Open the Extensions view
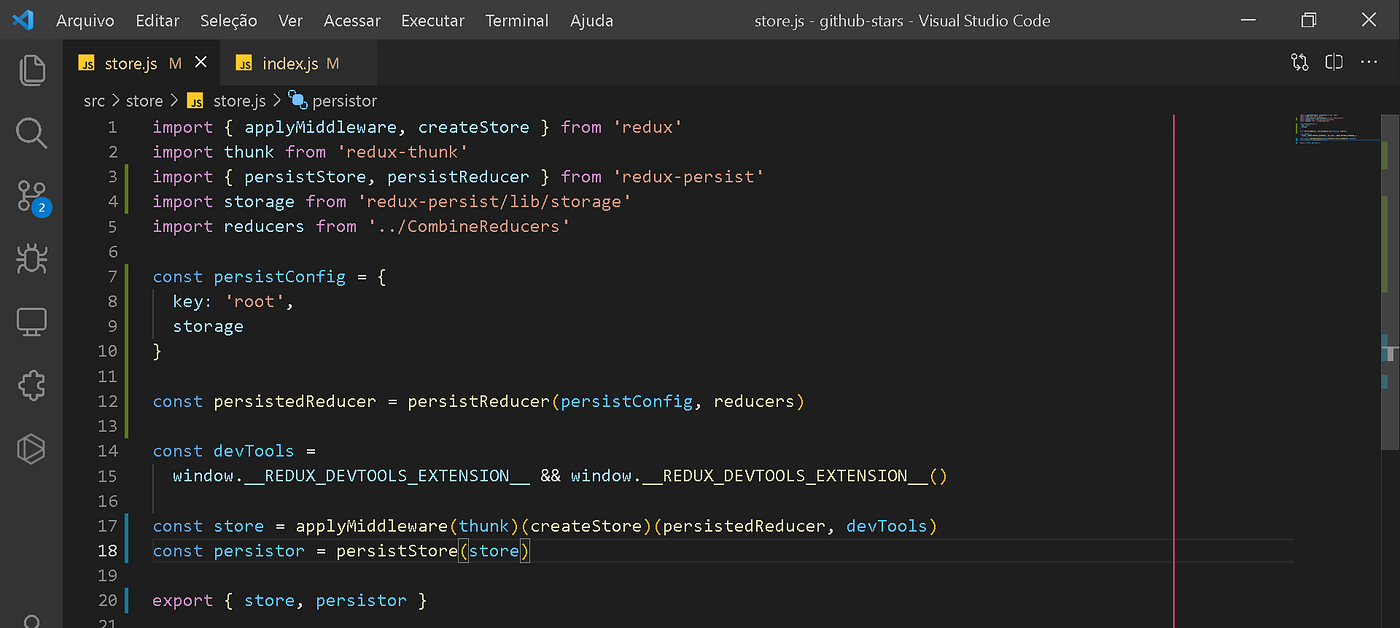Viewport: 1400px width, 628px height. click(32, 385)
